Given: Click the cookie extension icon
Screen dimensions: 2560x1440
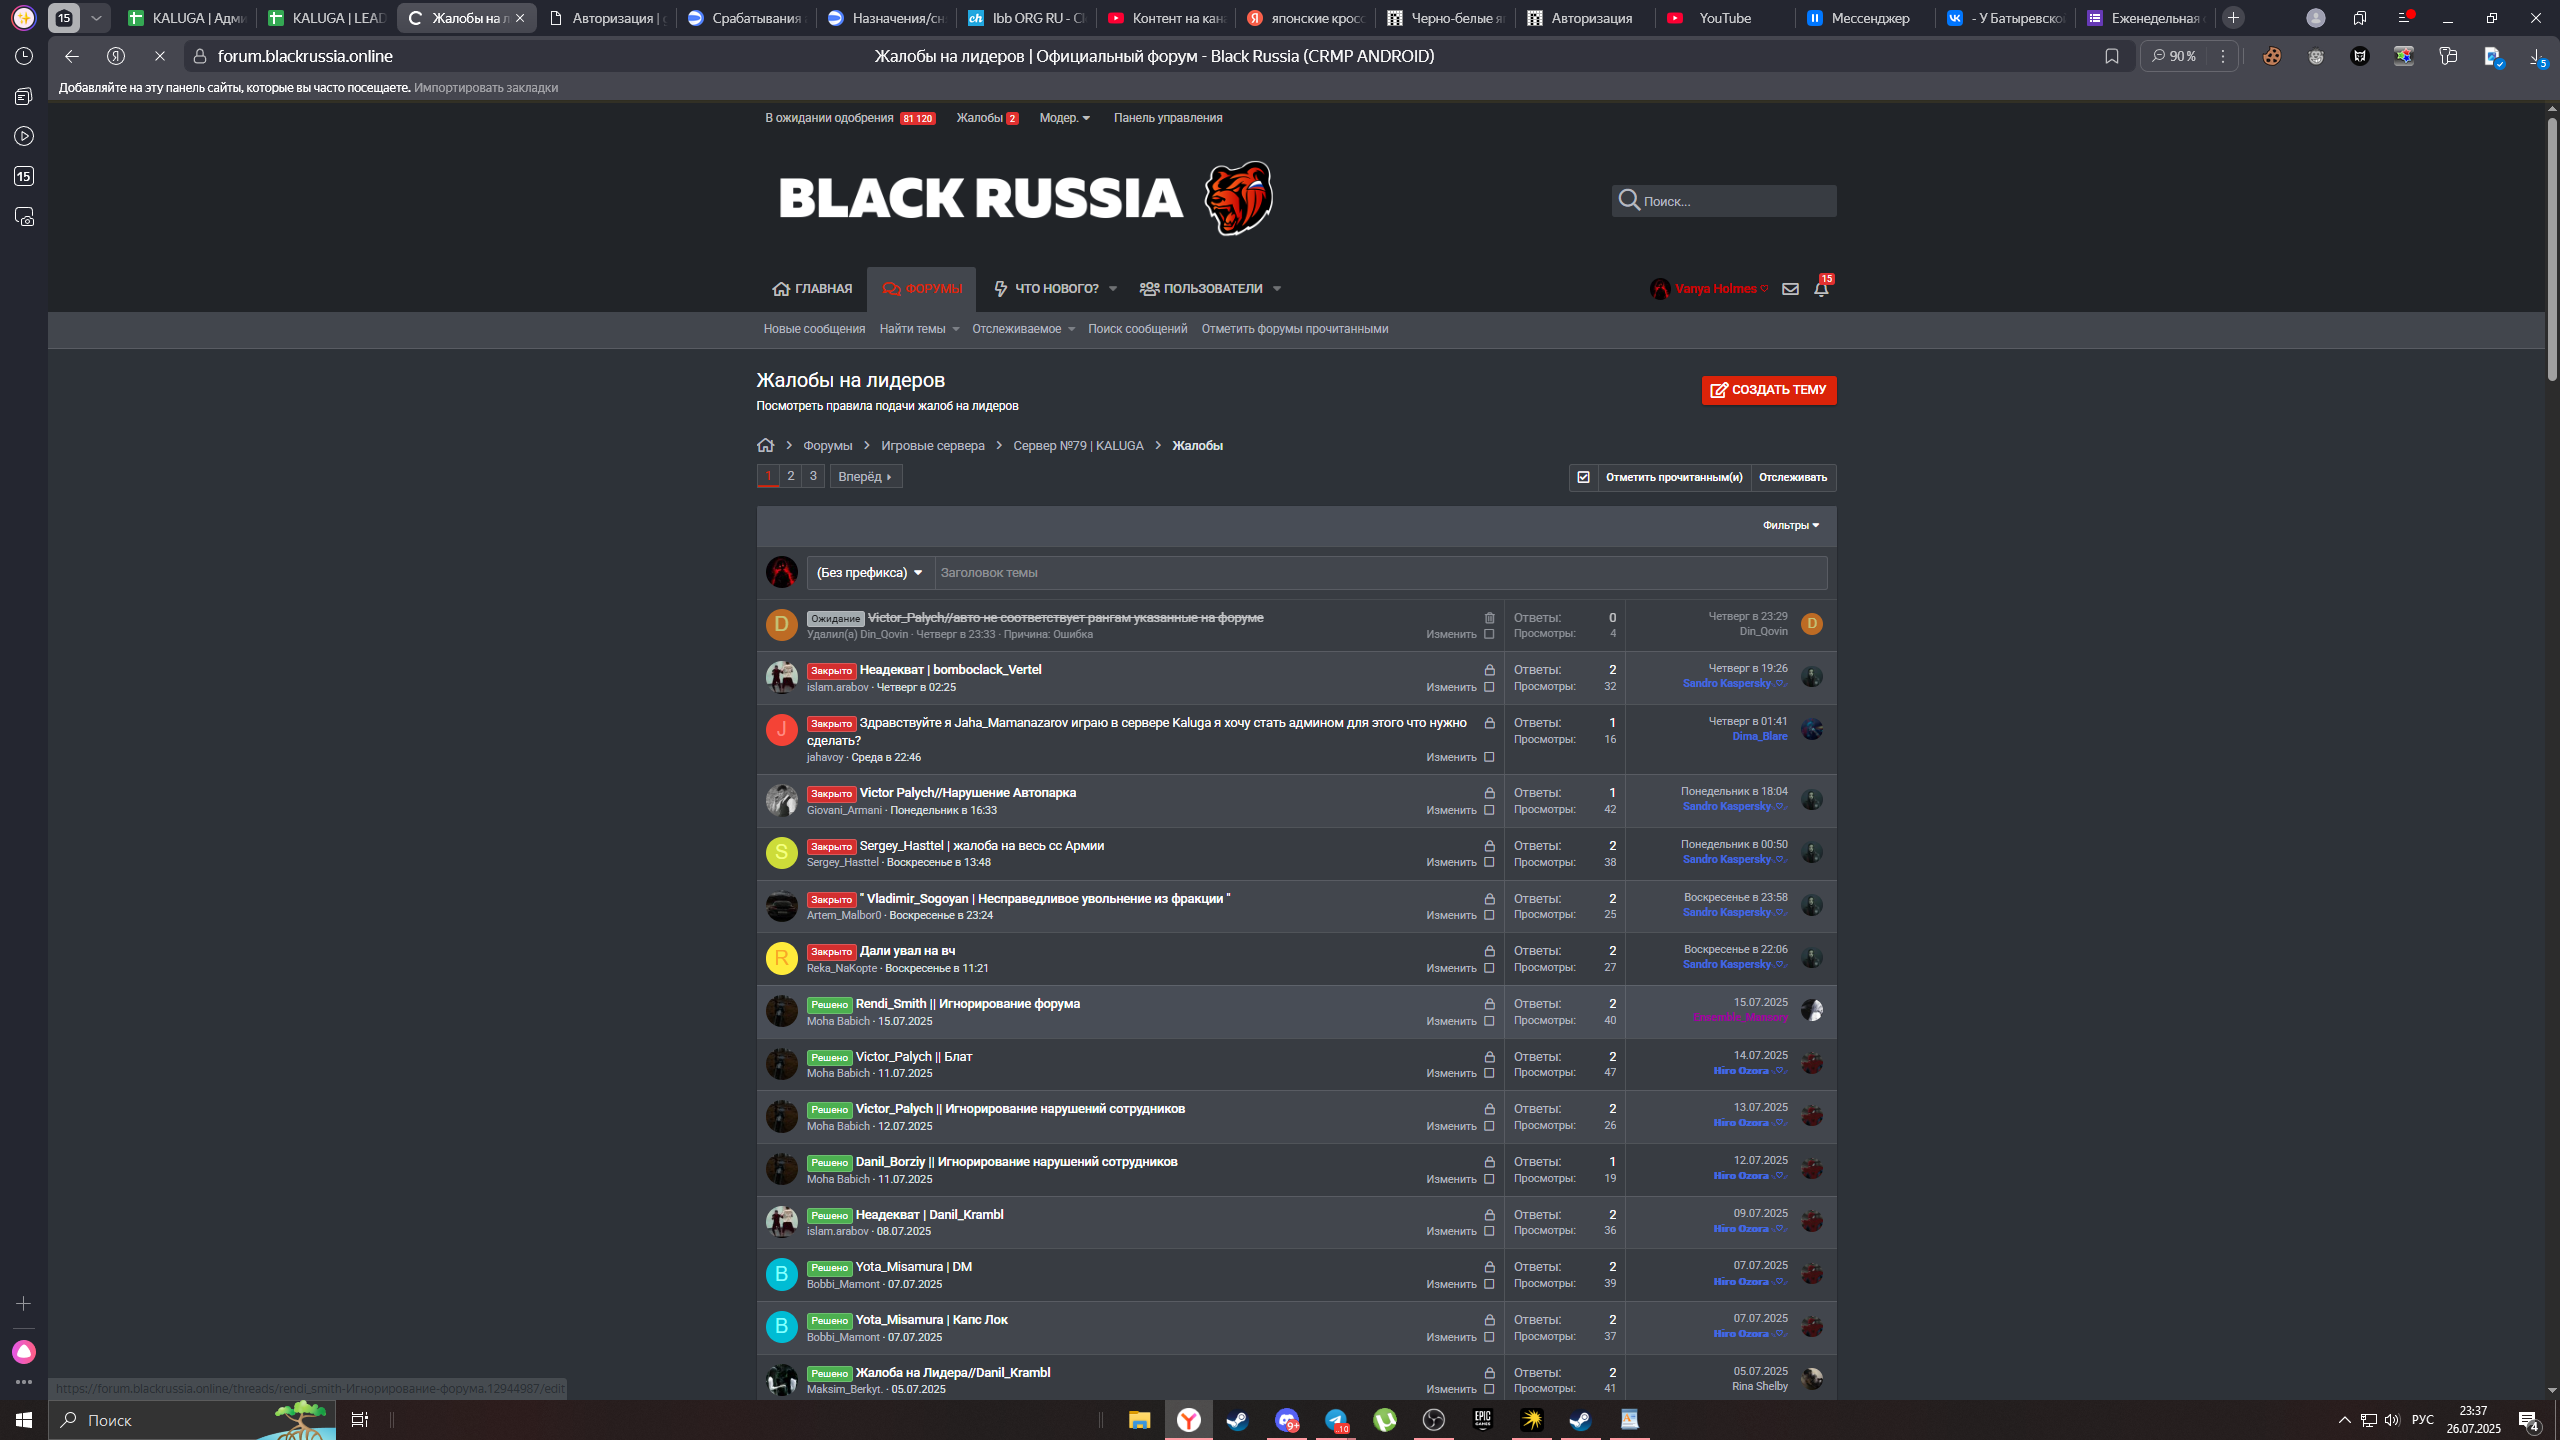Looking at the screenshot, I should 2272,57.
